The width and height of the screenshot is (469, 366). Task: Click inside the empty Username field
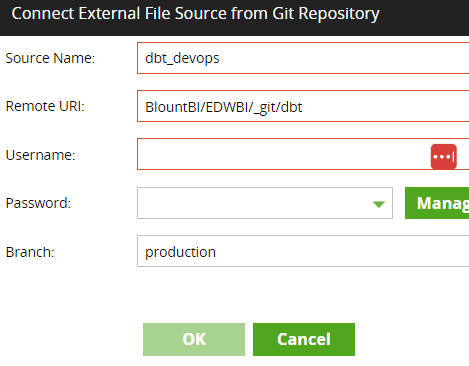coord(283,154)
